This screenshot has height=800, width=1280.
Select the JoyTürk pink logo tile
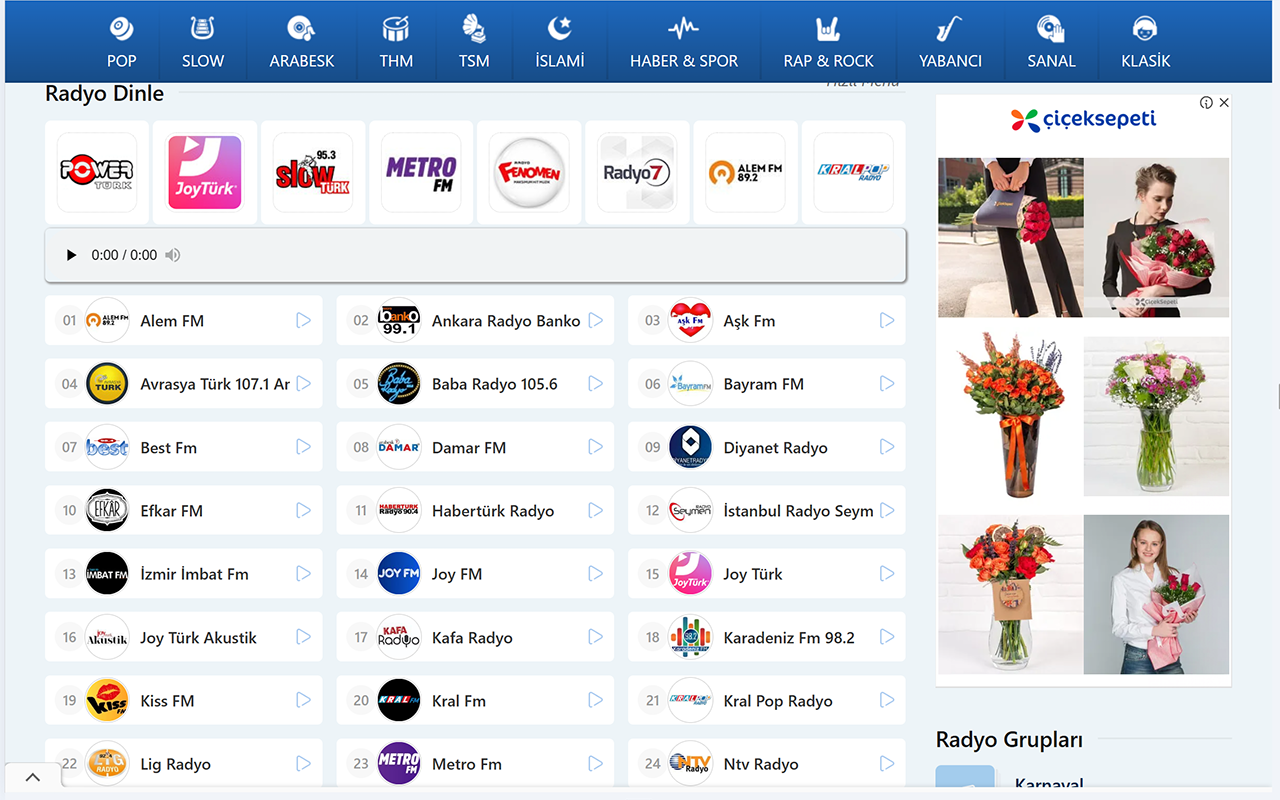tap(205, 173)
